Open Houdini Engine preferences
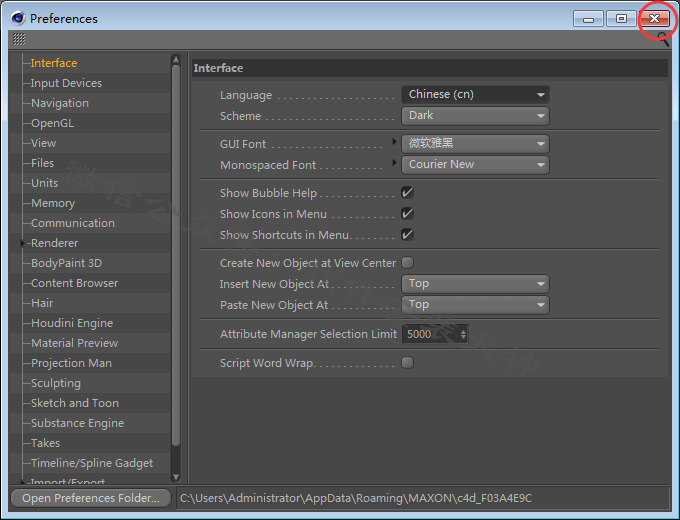Viewport: 680px width, 520px height. tap(72, 323)
